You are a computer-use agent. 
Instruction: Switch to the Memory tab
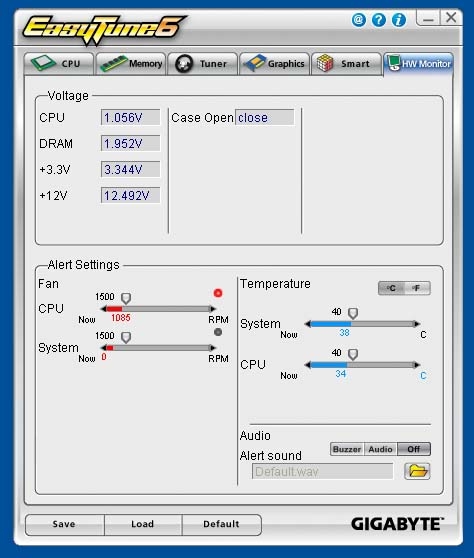[x=131, y=64]
